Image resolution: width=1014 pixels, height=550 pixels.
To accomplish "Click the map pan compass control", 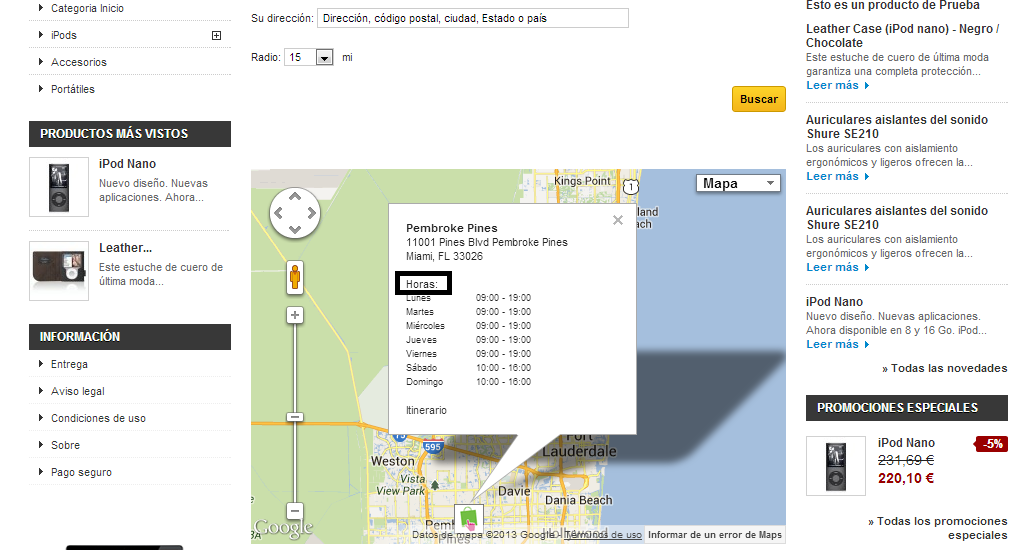I will [294, 213].
